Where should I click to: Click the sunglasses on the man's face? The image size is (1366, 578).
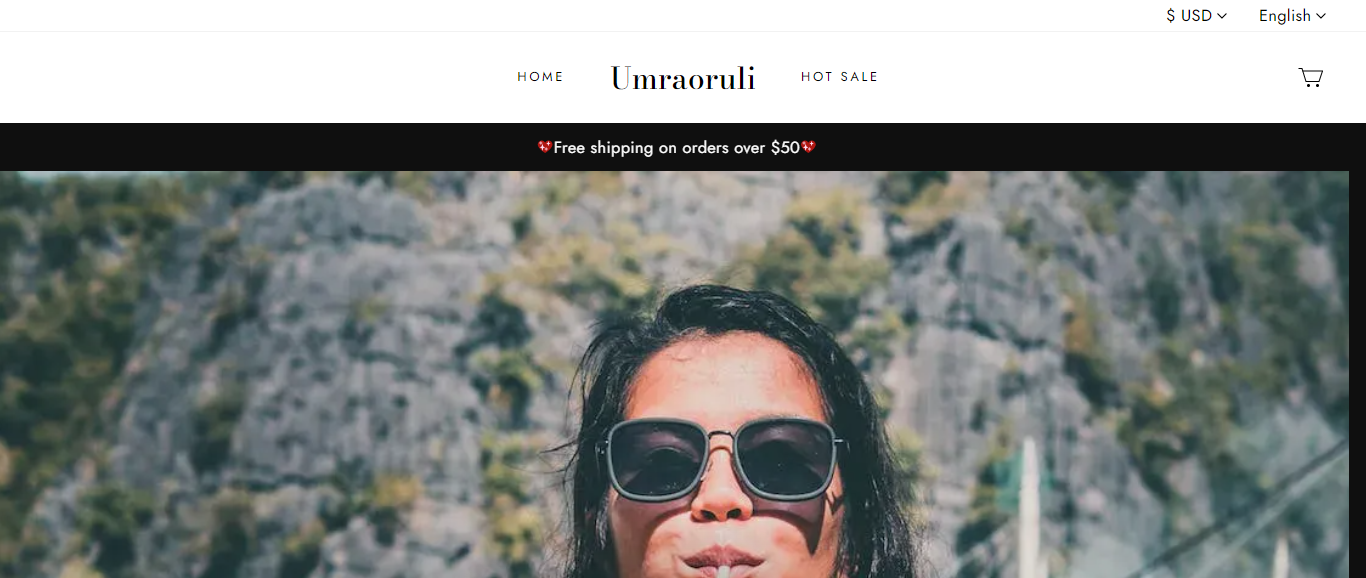(722, 458)
